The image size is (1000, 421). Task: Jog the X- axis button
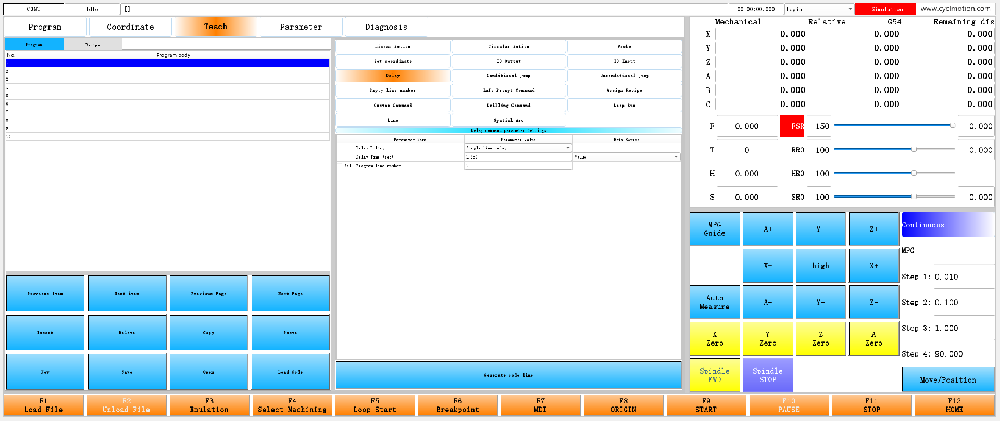click(x=768, y=265)
